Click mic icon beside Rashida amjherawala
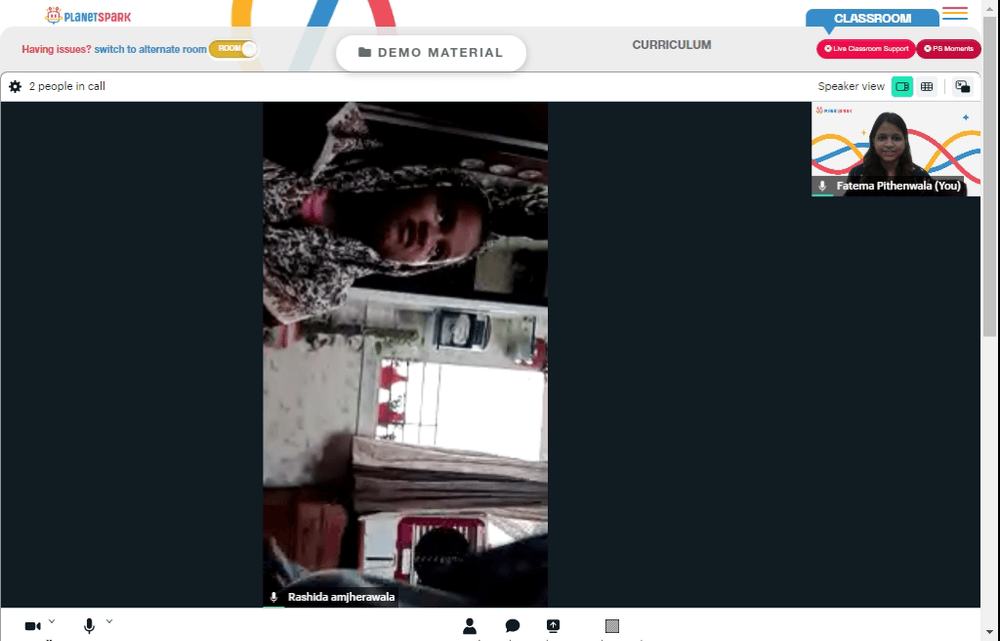Viewport: 1000px width, 641px height. click(x=274, y=597)
